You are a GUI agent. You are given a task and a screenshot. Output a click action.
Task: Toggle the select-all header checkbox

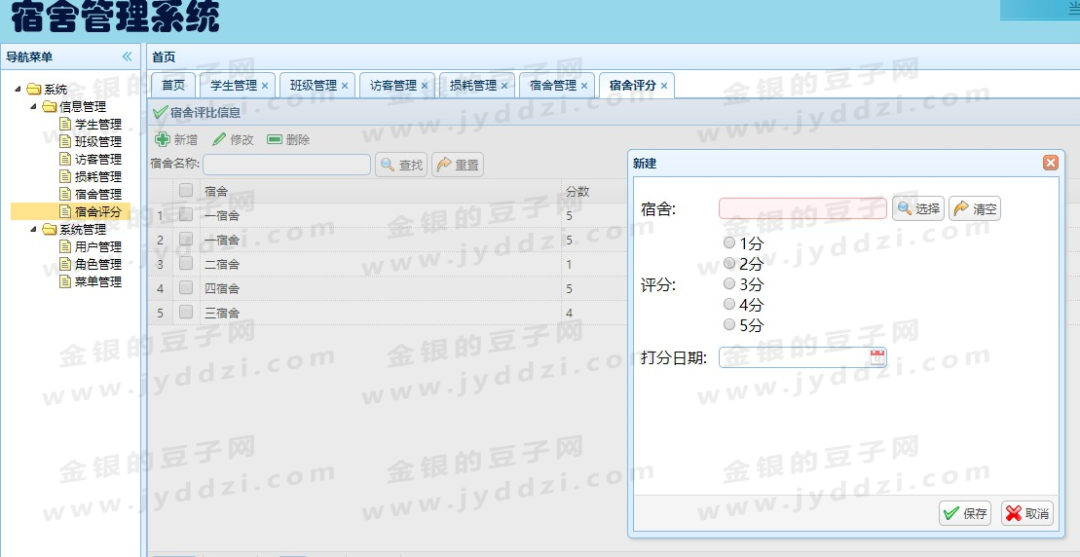(186, 191)
